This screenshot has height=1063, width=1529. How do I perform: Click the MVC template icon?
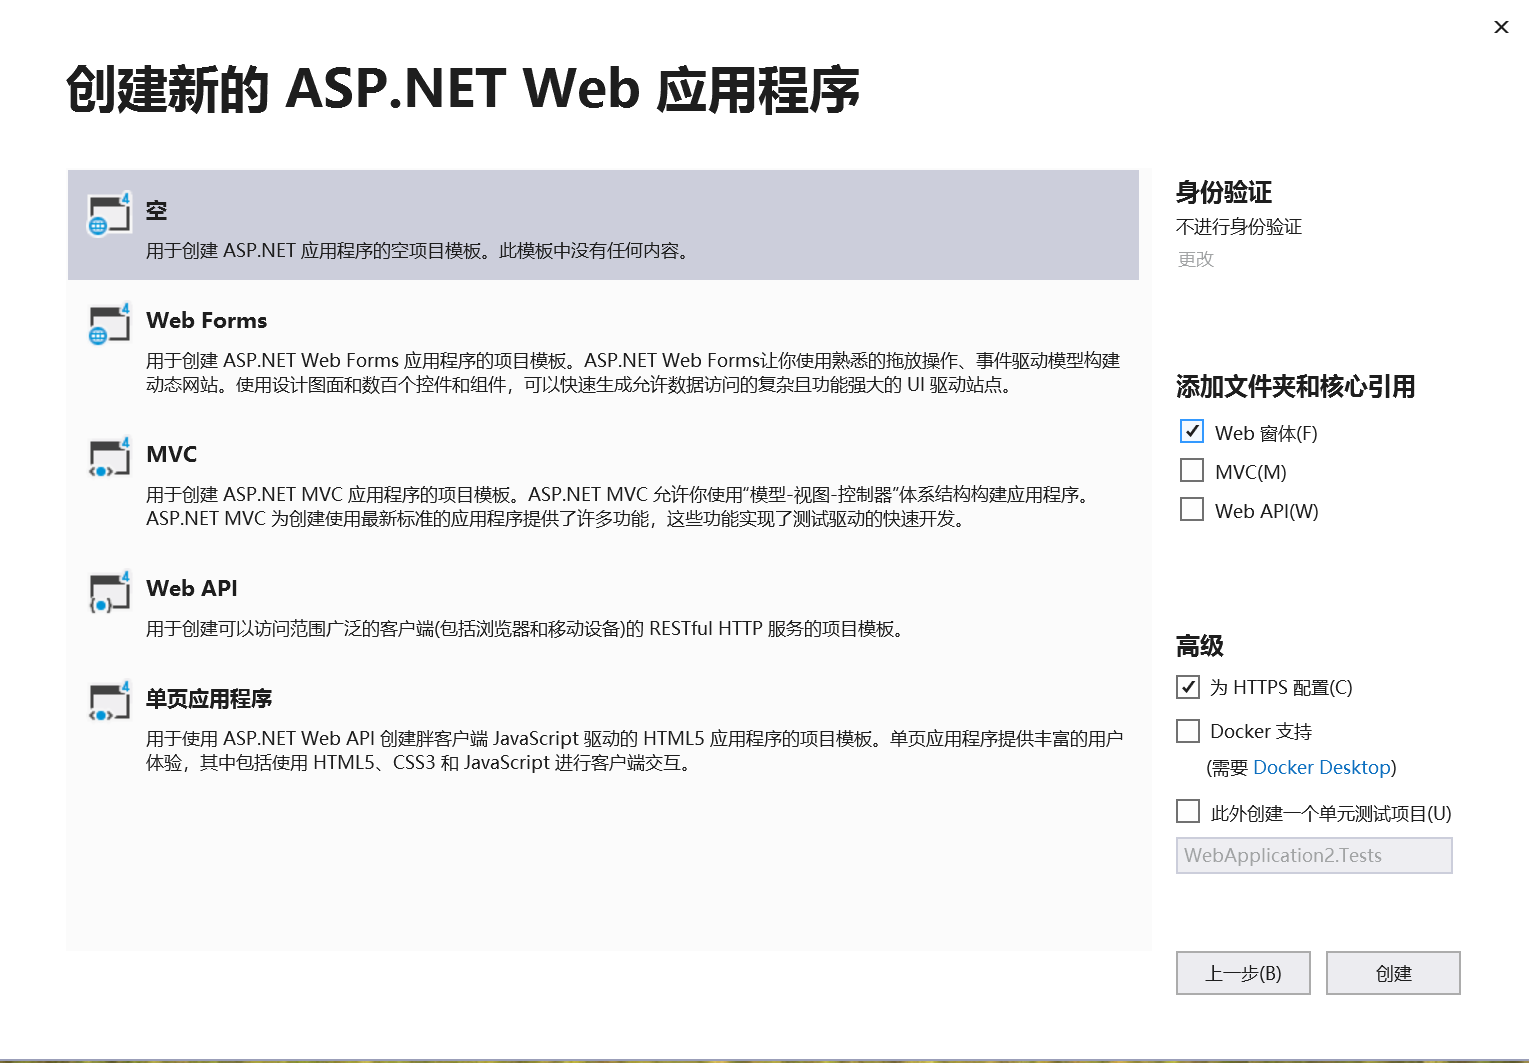pyautogui.click(x=106, y=459)
